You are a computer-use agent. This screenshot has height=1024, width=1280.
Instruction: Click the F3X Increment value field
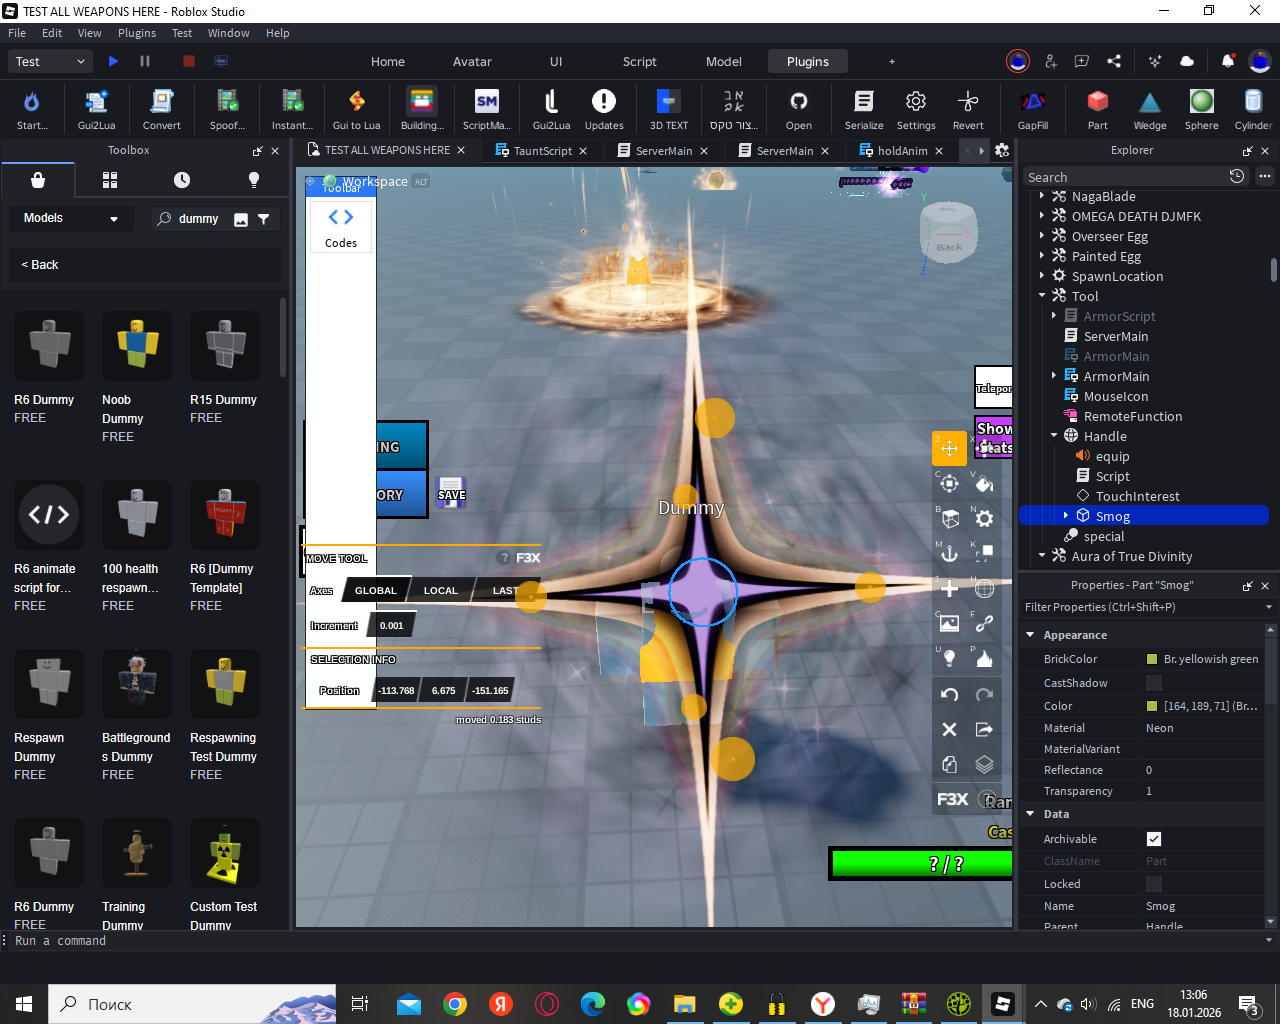392,626
